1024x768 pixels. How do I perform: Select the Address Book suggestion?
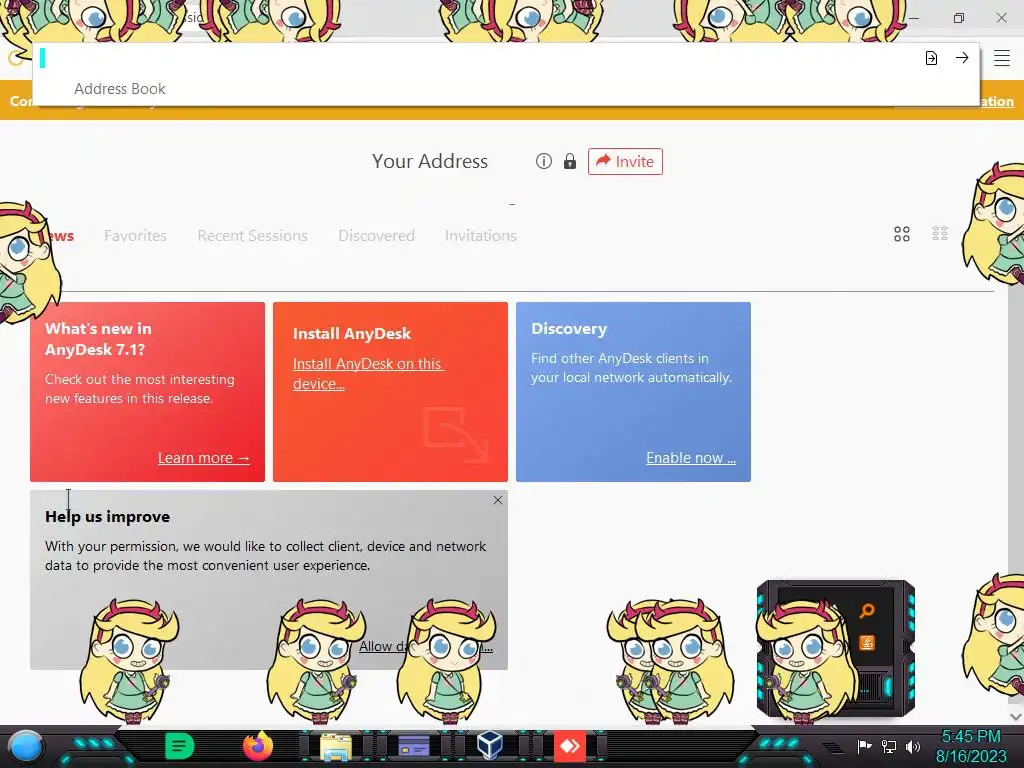(x=120, y=89)
